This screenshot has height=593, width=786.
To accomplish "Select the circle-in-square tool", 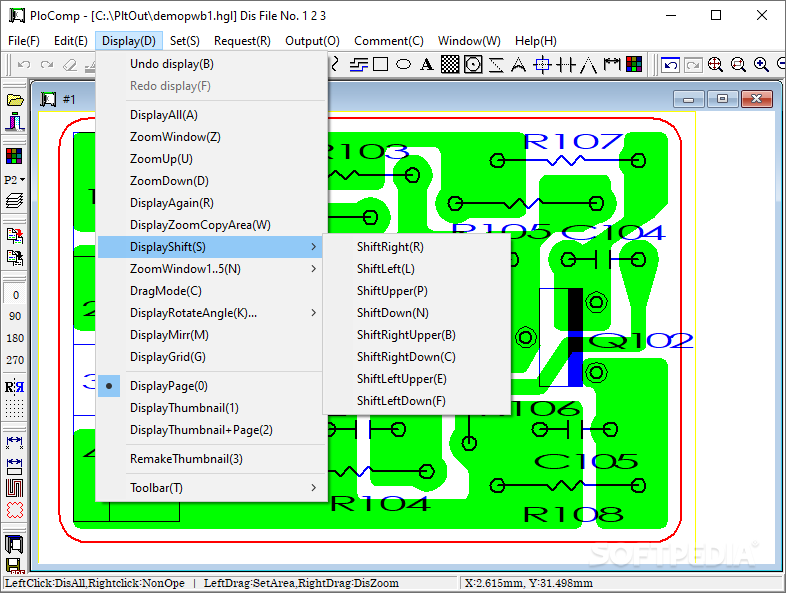I will tap(473, 64).
